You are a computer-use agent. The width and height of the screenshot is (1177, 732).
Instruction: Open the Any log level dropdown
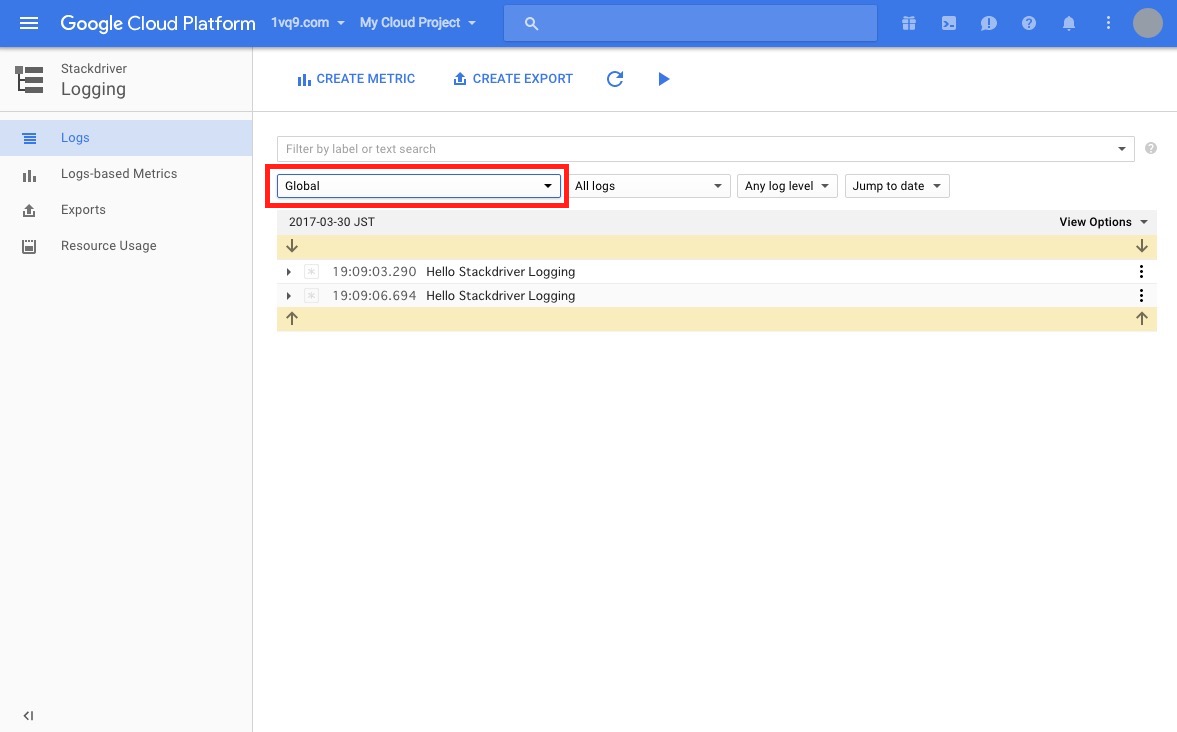point(787,186)
